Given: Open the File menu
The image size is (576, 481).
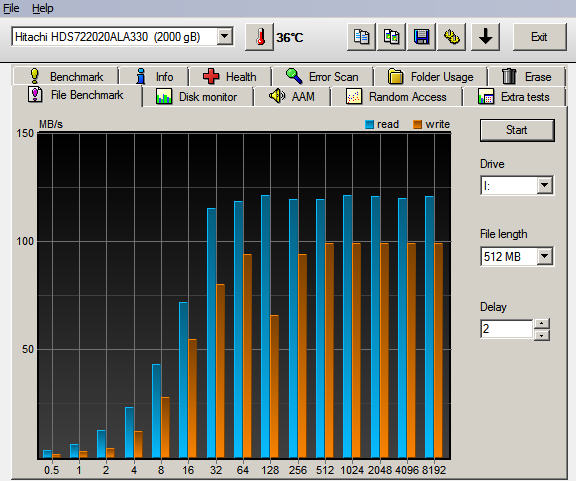Looking at the screenshot, I should pyautogui.click(x=11, y=8).
